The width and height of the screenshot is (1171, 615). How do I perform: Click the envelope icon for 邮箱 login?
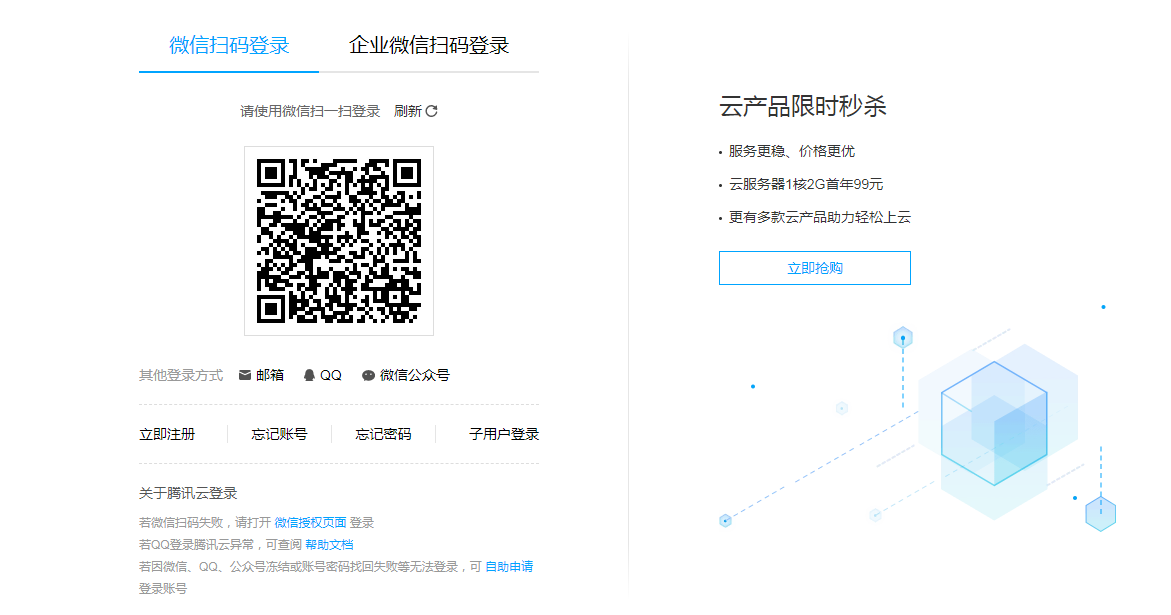pos(244,375)
